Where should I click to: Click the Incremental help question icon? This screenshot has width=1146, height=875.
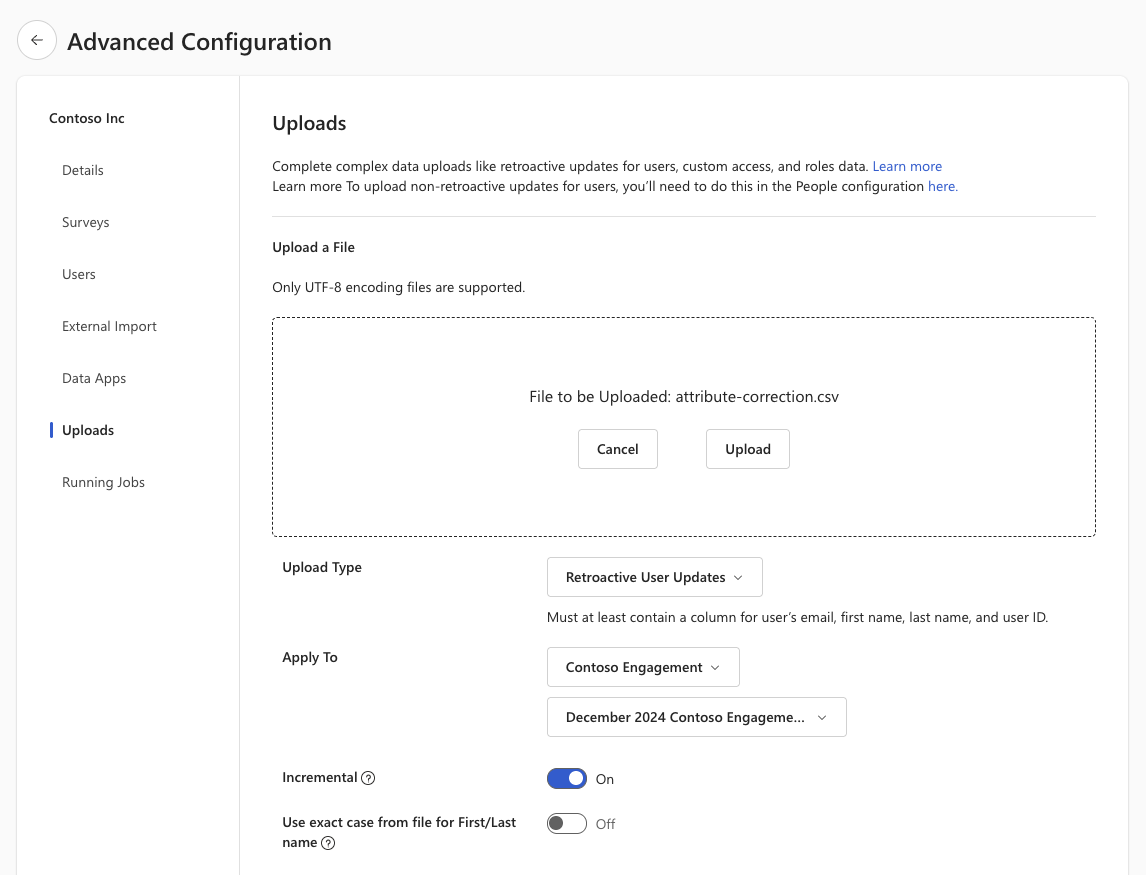pyautogui.click(x=368, y=778)
